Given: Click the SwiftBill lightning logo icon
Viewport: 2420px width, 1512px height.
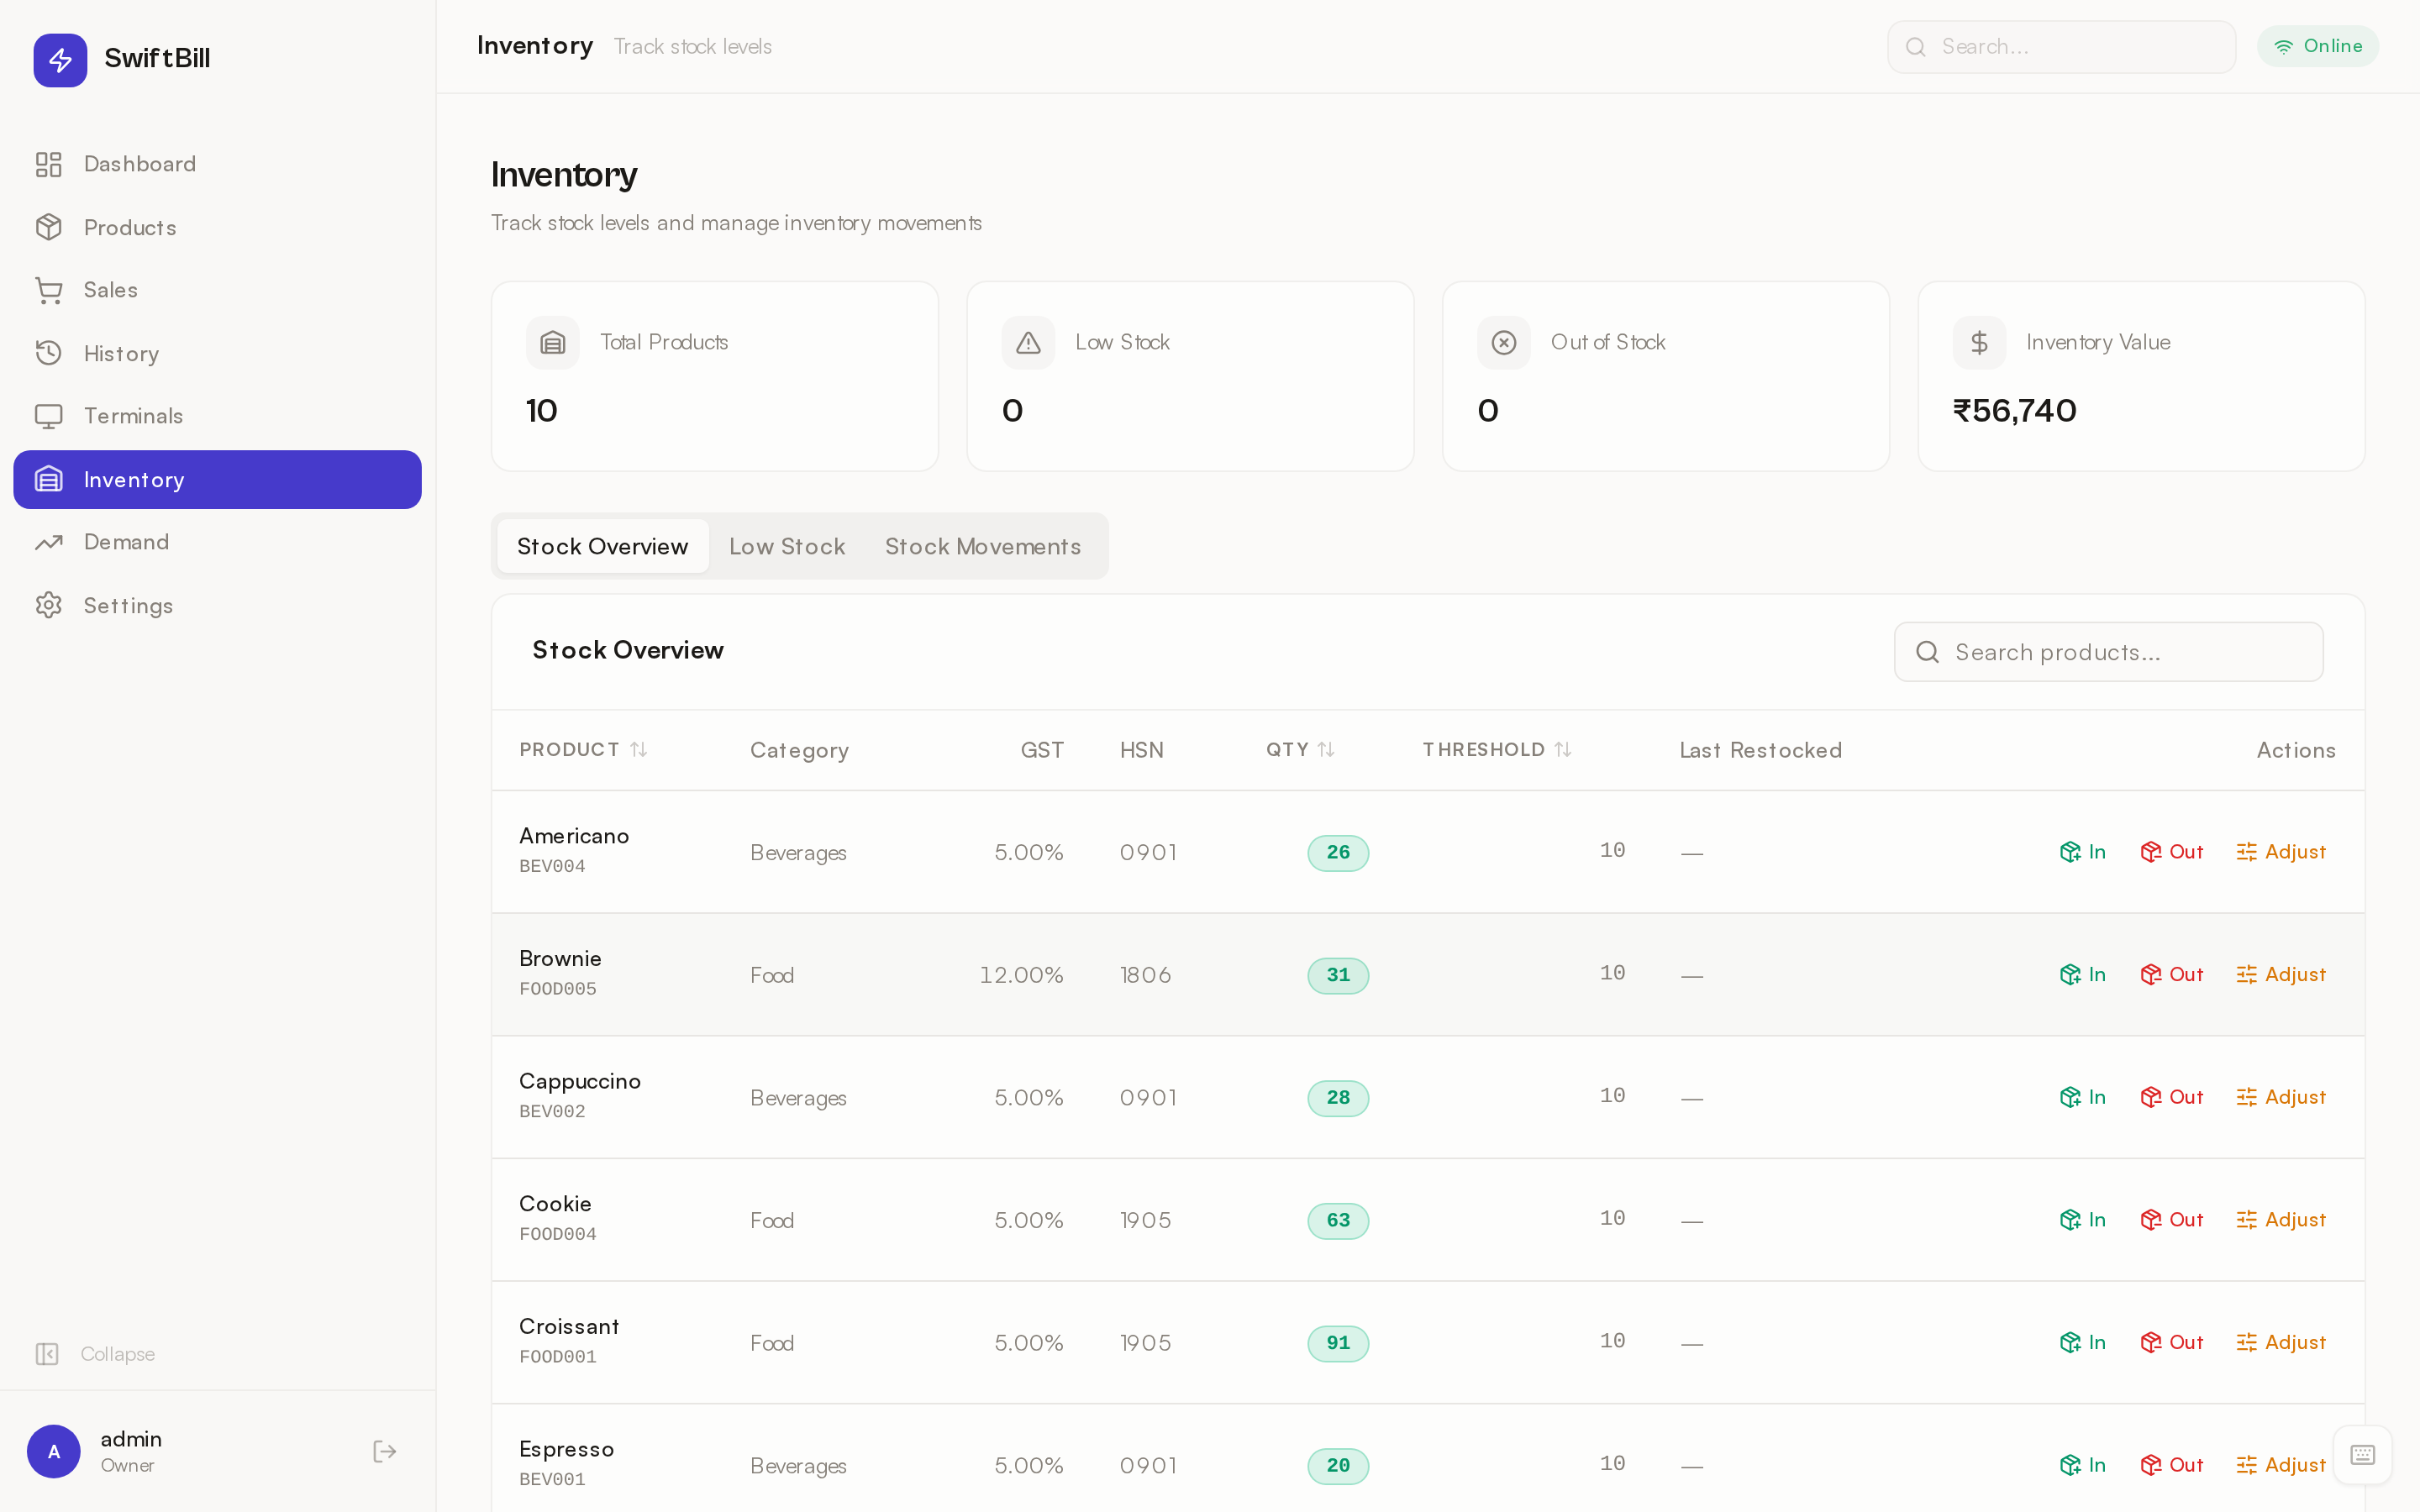Looking at the screenshot, I should coord(60,60).
